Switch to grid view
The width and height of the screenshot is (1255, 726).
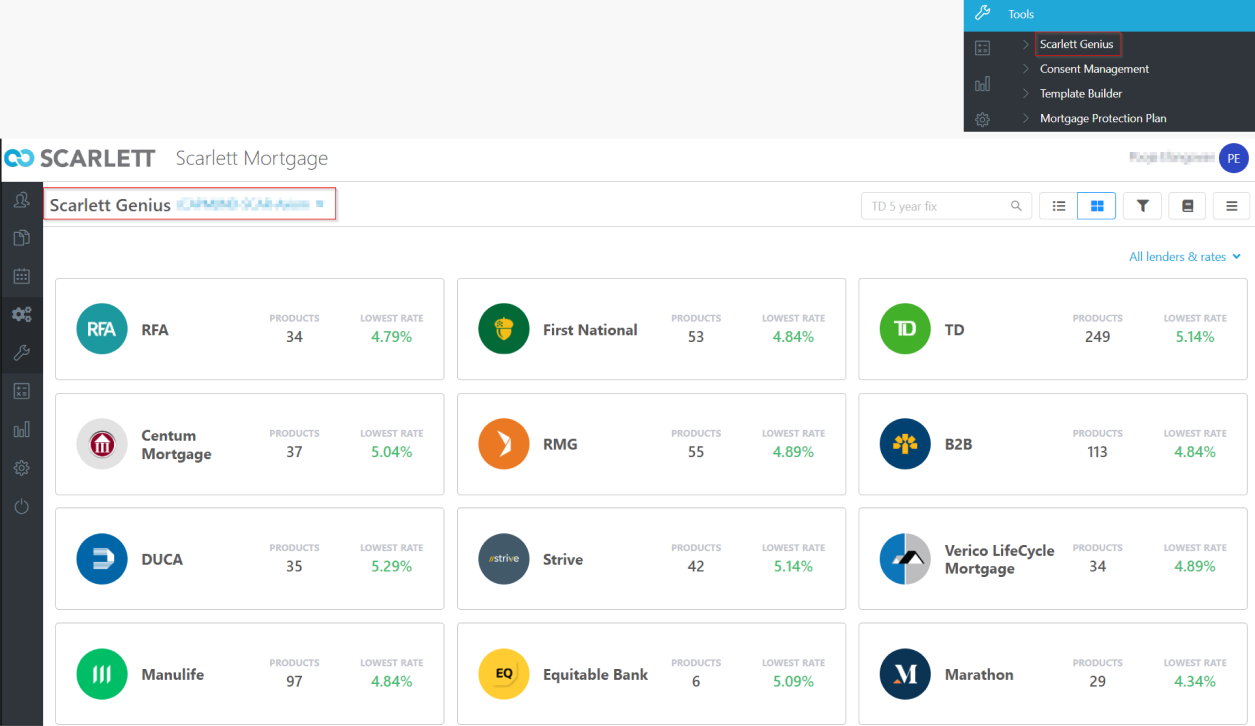[1097, 206]
